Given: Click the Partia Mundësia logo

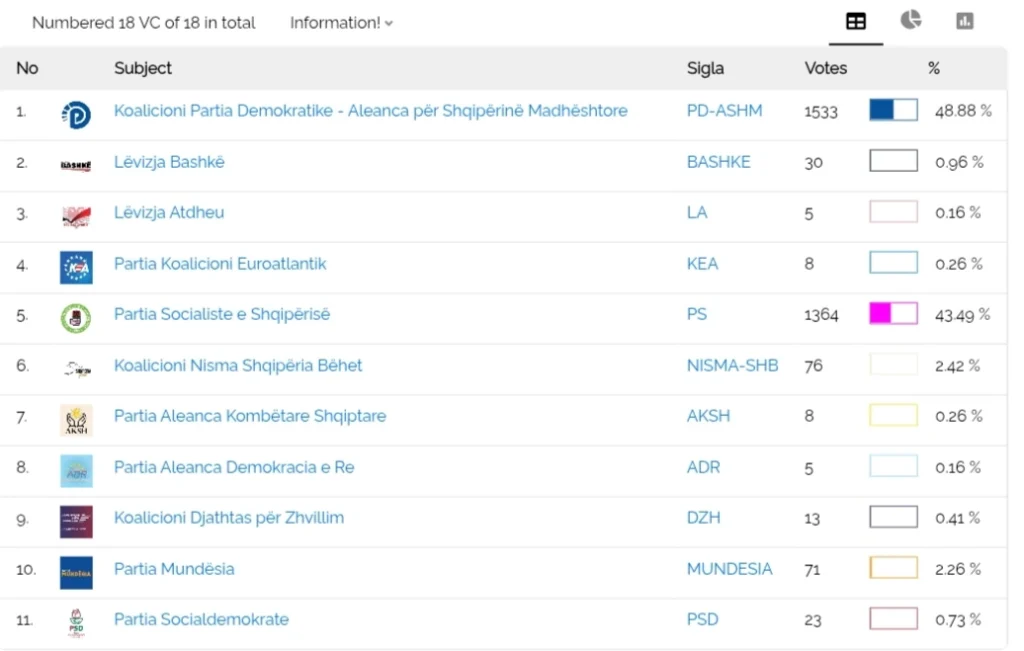Looking at the screenshot, I should [x=76, y=572].
